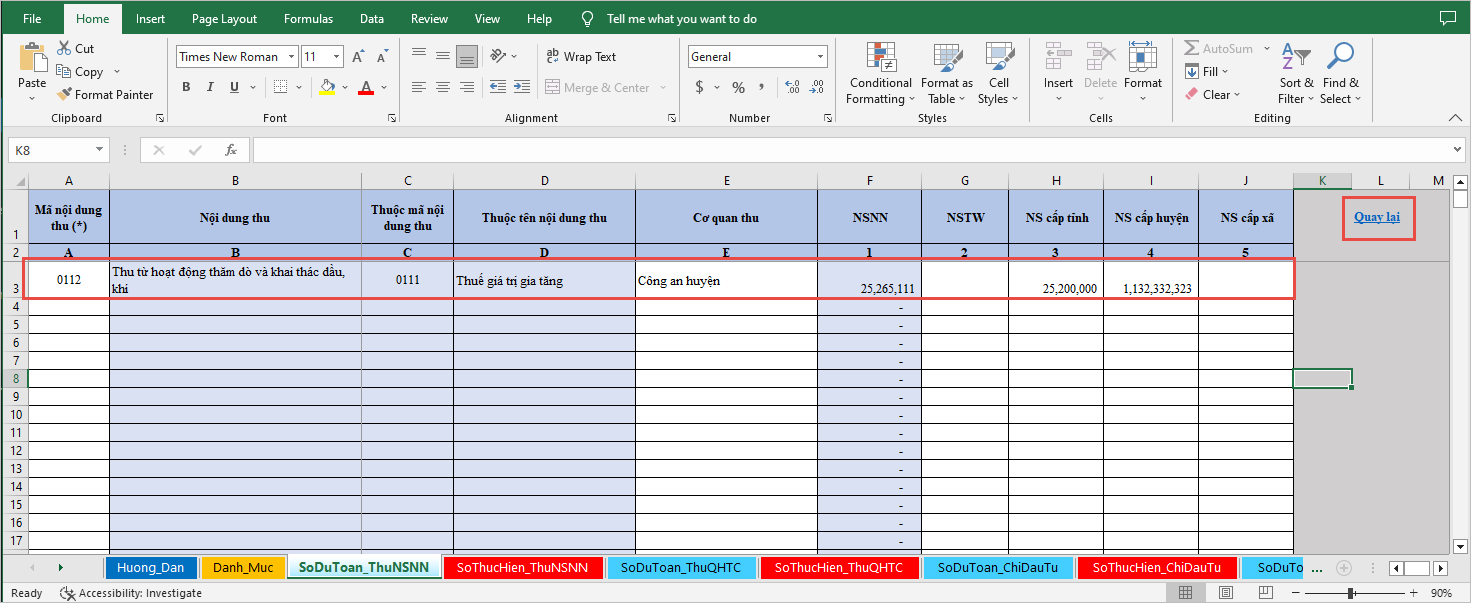The height and width of the screenshot is (603, 1471).
Task: Open the Page Layout ribbon tab
Action: tap(224, 18)
